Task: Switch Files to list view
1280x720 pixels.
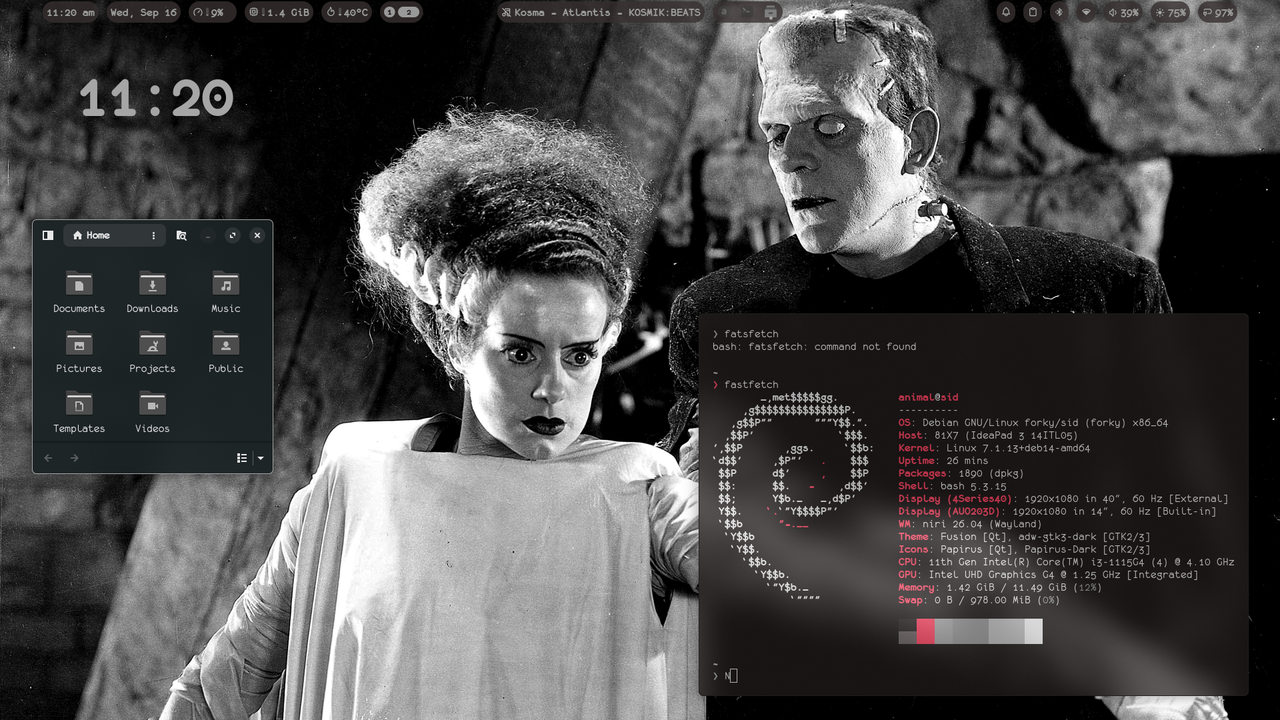Action: (242, 458)
